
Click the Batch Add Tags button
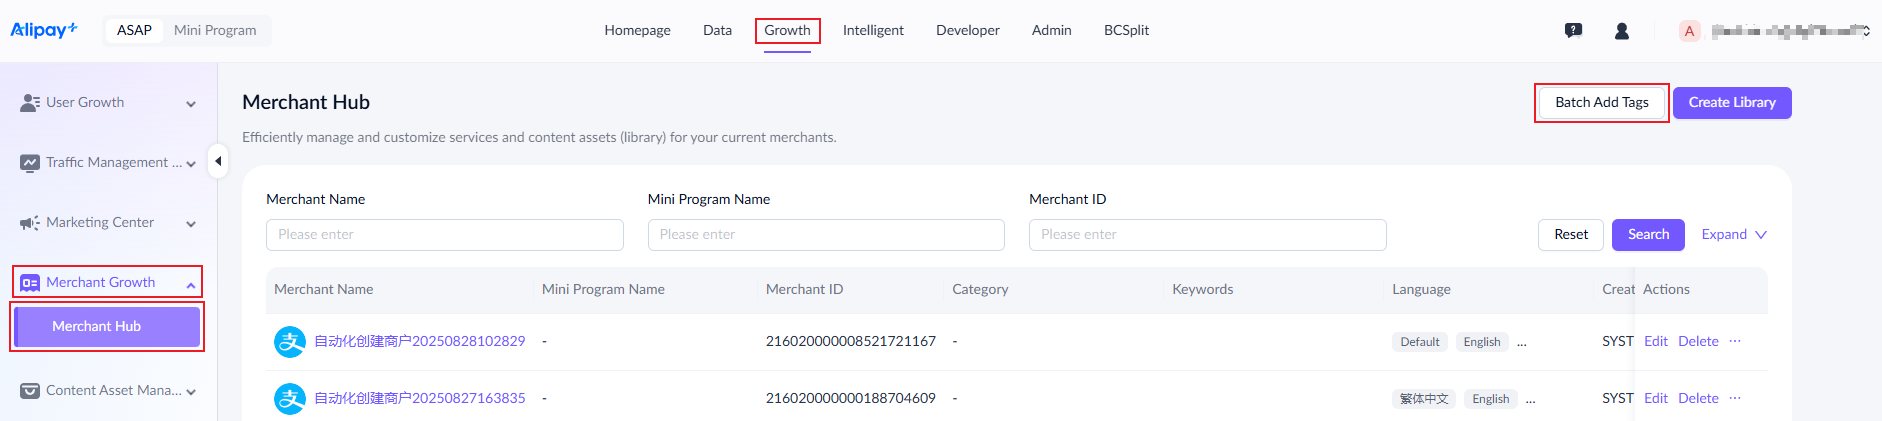tap(1602, 103)
